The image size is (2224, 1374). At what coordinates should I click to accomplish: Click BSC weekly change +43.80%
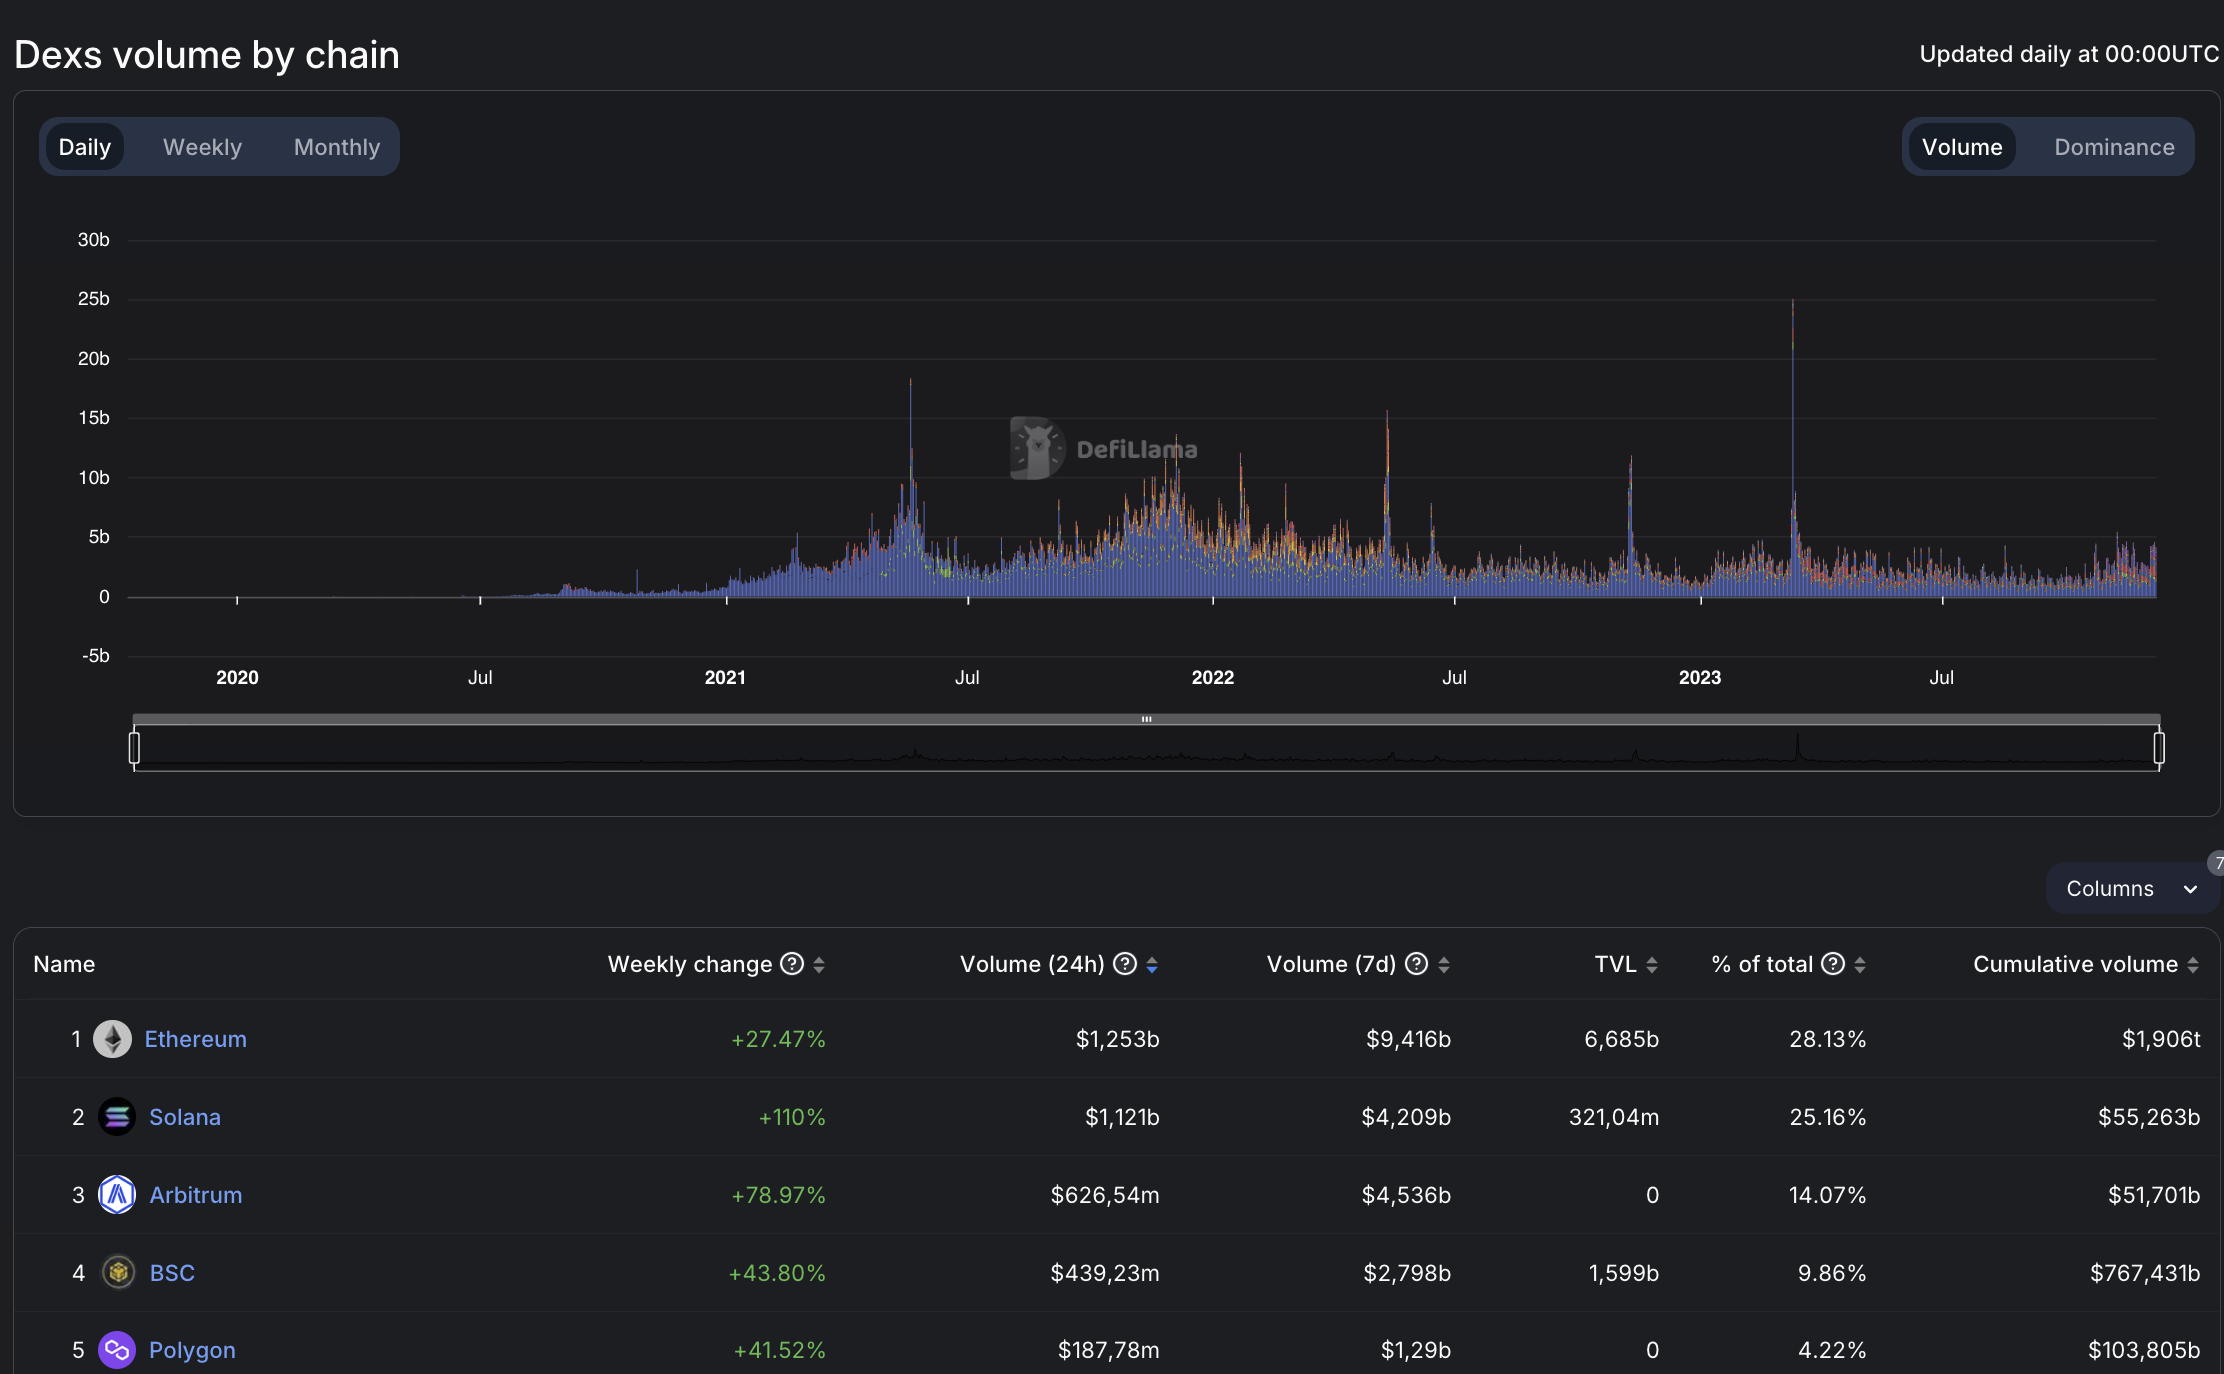[x=777, y=1273]
